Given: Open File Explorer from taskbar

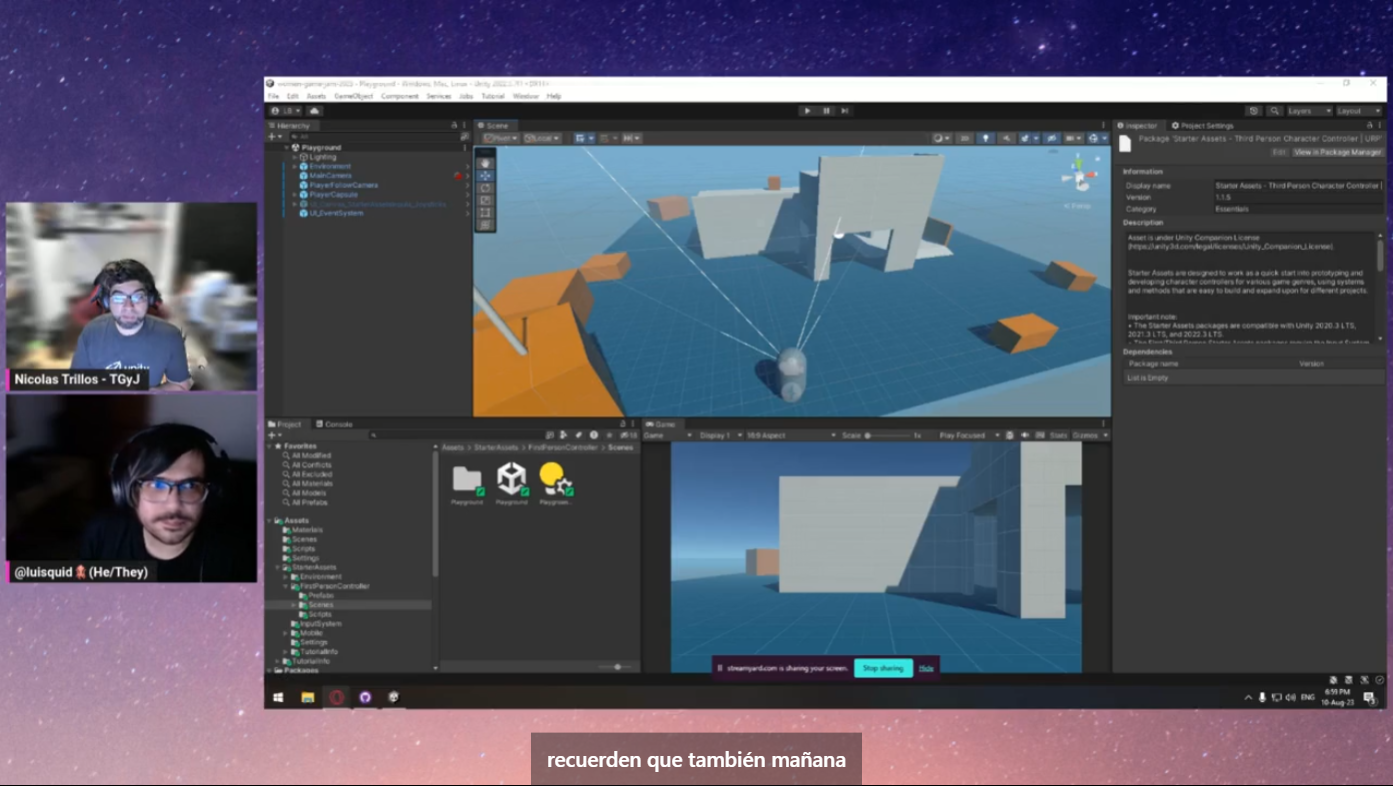Looking at the screenshot, I should coord(308,697).
